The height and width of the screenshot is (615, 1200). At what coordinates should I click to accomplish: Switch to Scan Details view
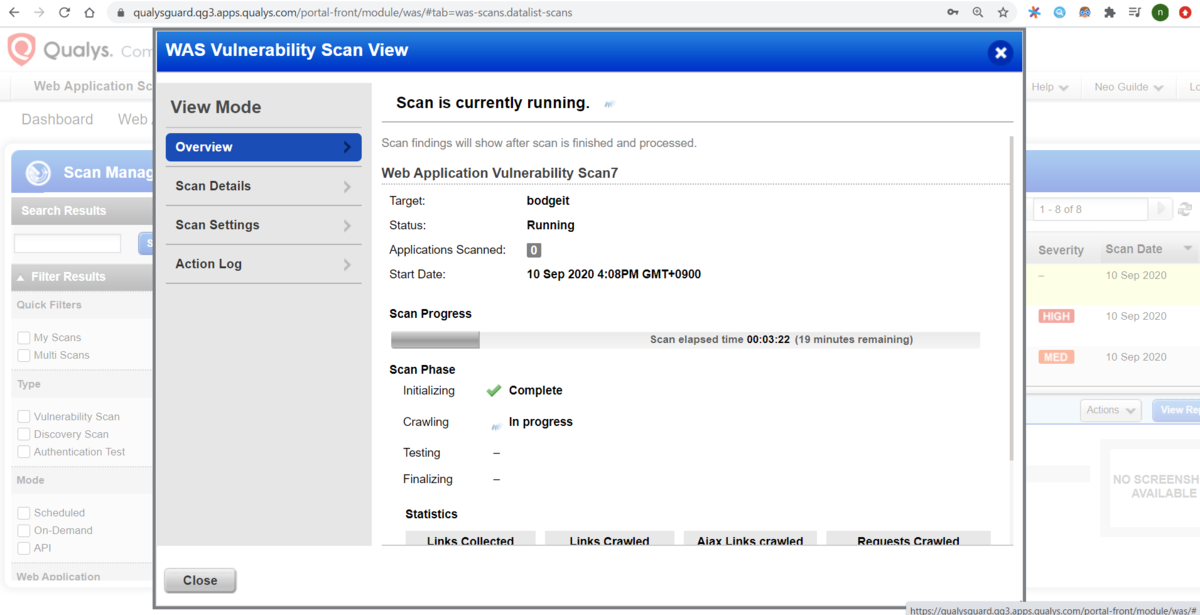pyautogui.click(x=264, y=186)
